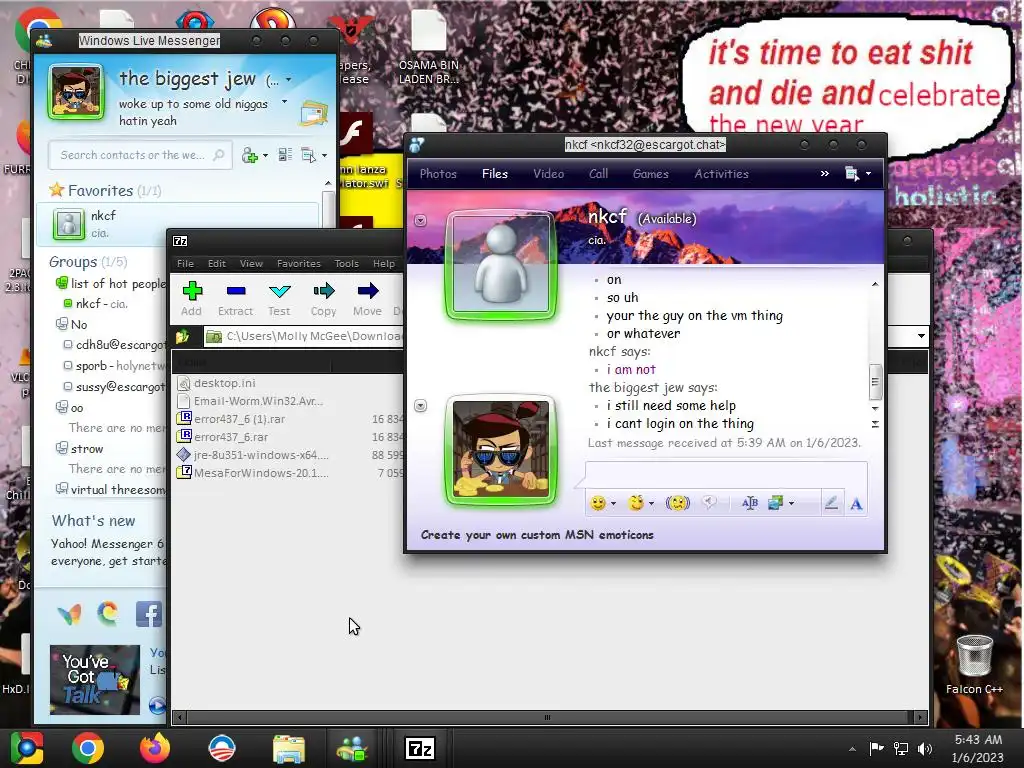Image resolution: width=1024 pixels, height=768 pixels.
Task: Change contact list layout icon in Messenger
Action: [285, 155]
